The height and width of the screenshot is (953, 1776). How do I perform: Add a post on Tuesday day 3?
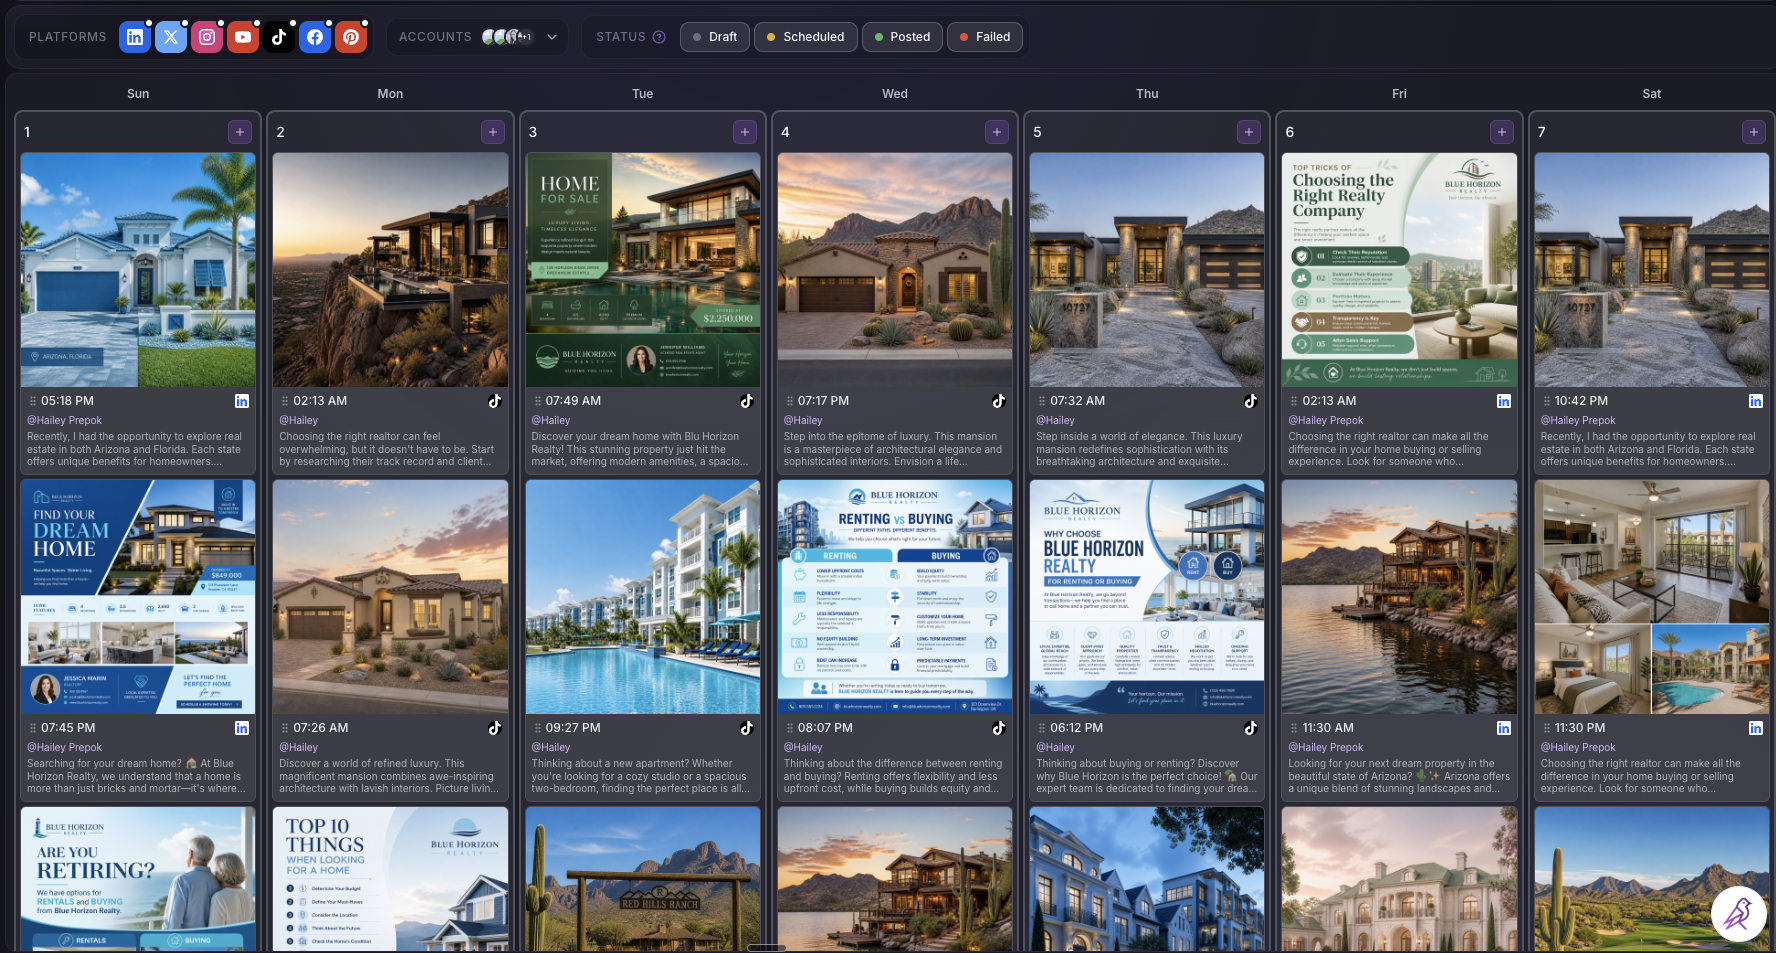click(745, 132)
